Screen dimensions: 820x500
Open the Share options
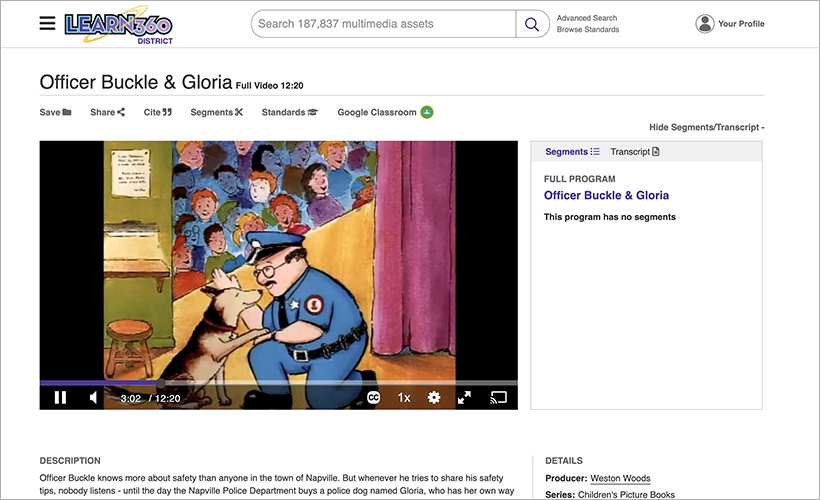pyautogui.click(x=107, y=112)
